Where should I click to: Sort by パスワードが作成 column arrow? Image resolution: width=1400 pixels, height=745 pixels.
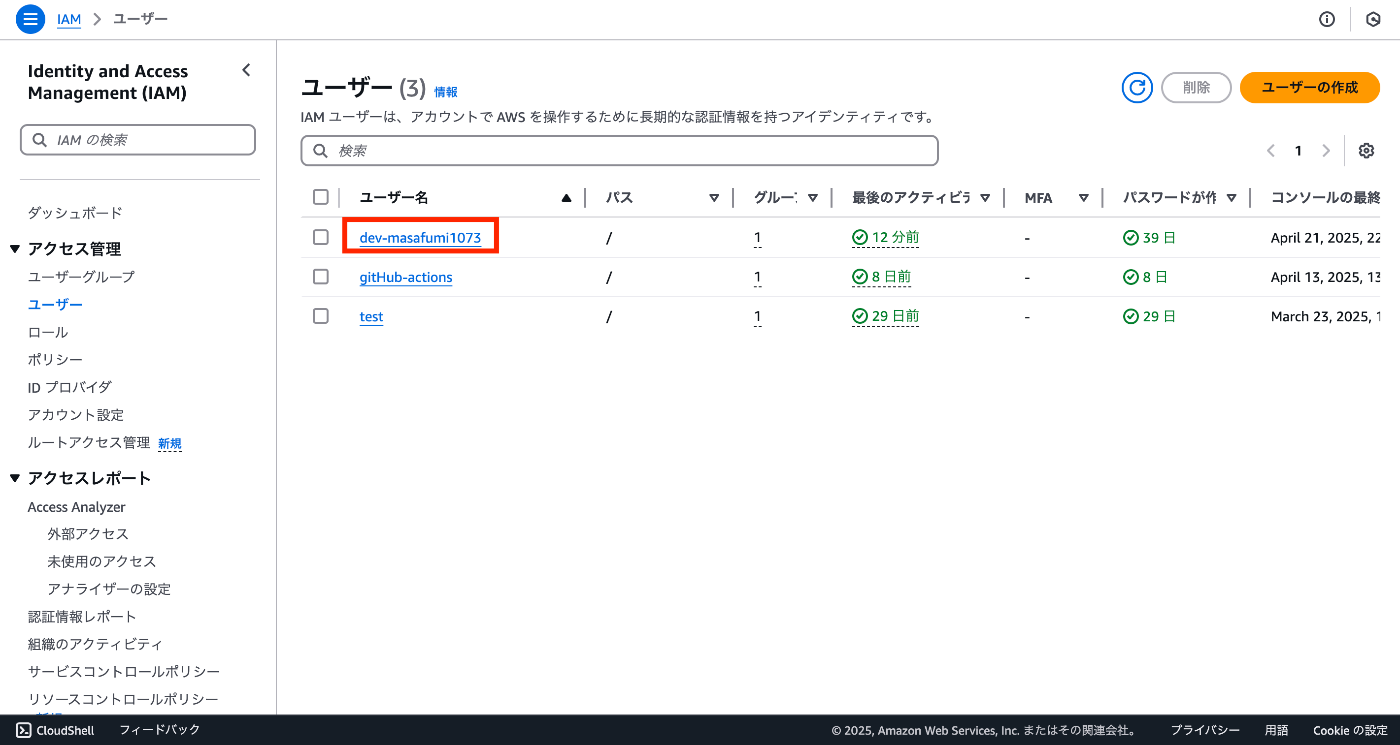[x=1231, y=198]
